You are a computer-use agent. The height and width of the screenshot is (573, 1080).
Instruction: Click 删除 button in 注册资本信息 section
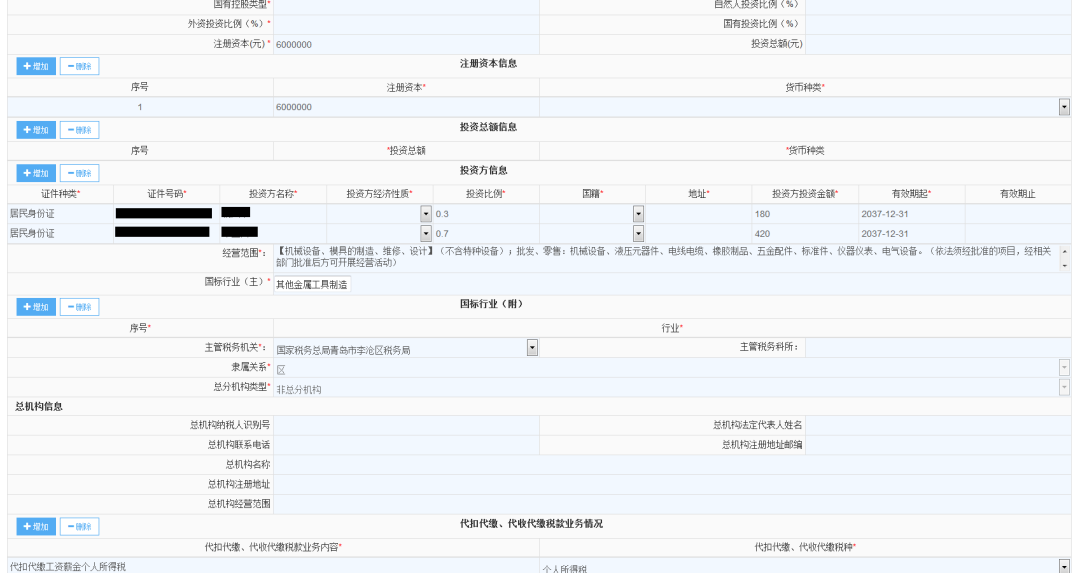pos(79,66)
